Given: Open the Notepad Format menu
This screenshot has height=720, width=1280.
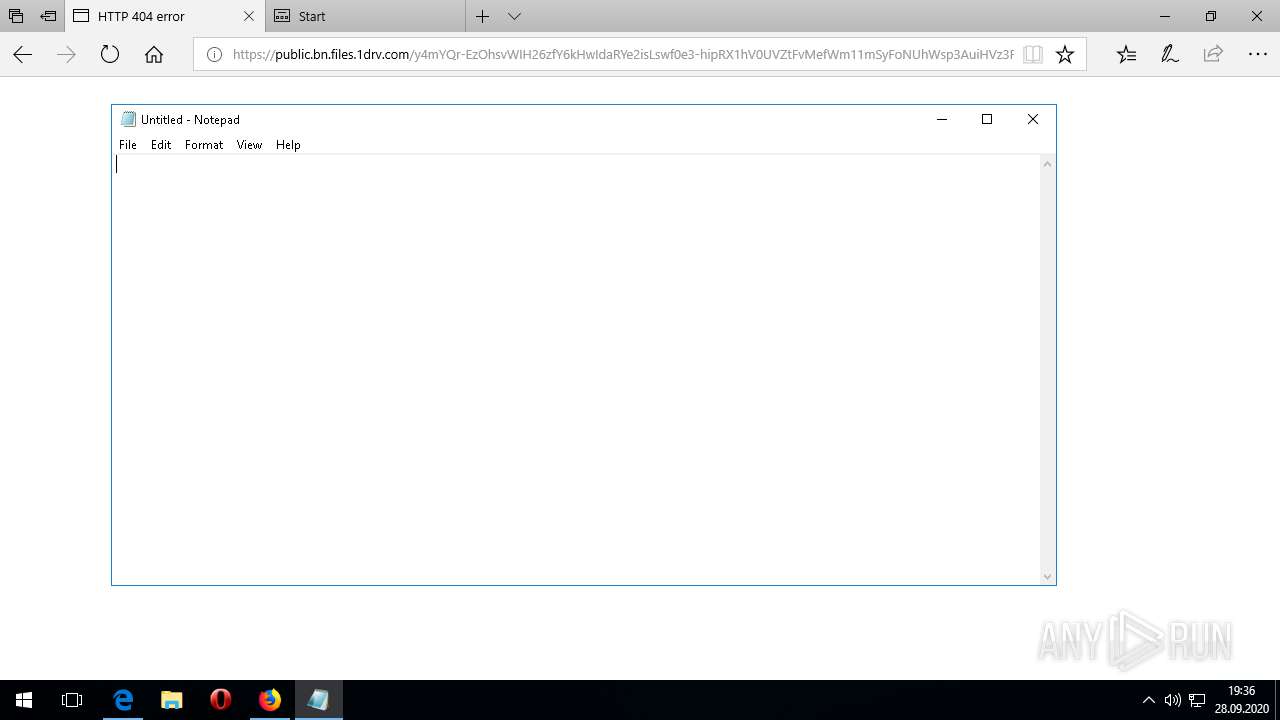Looking at the screenshot, I should (204, 145).
